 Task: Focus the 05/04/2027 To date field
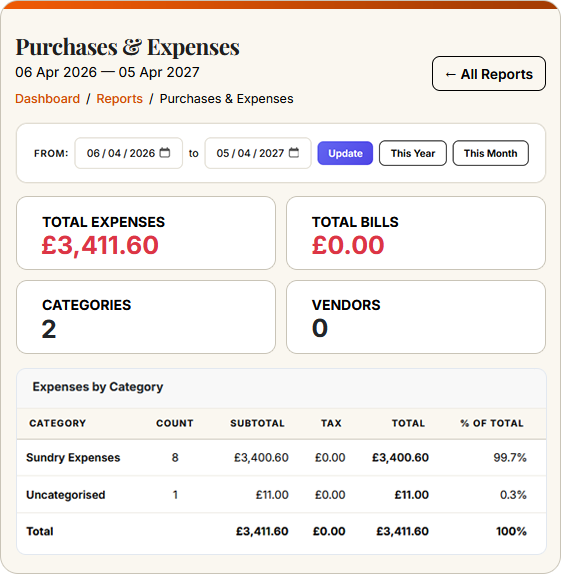(x=258, y=153)
